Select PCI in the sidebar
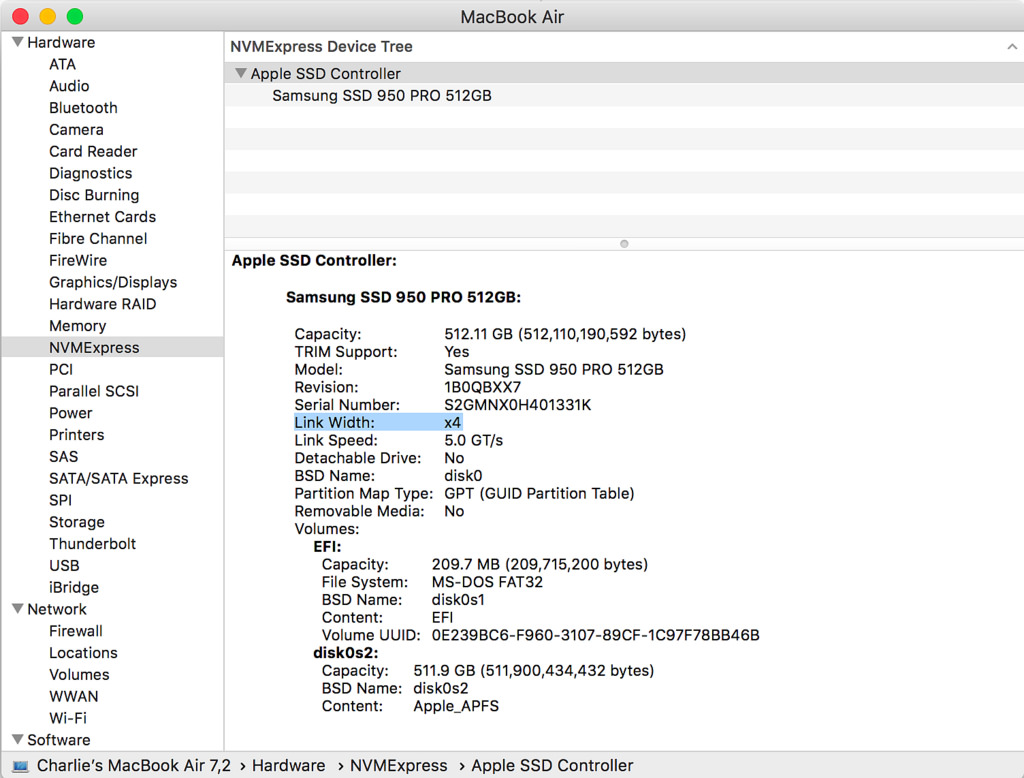The image size is (1024, 778). [x=61, y=369]
